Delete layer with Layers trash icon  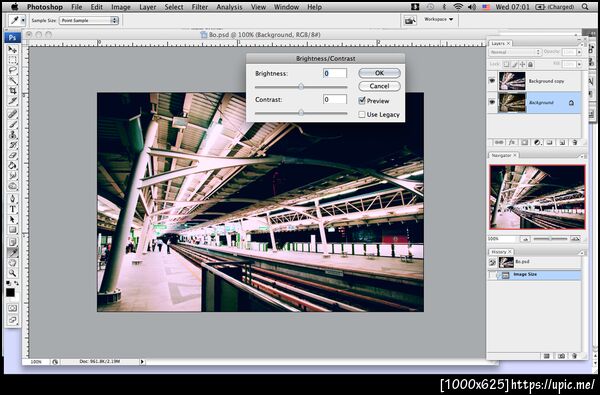(x=574, y=142)
